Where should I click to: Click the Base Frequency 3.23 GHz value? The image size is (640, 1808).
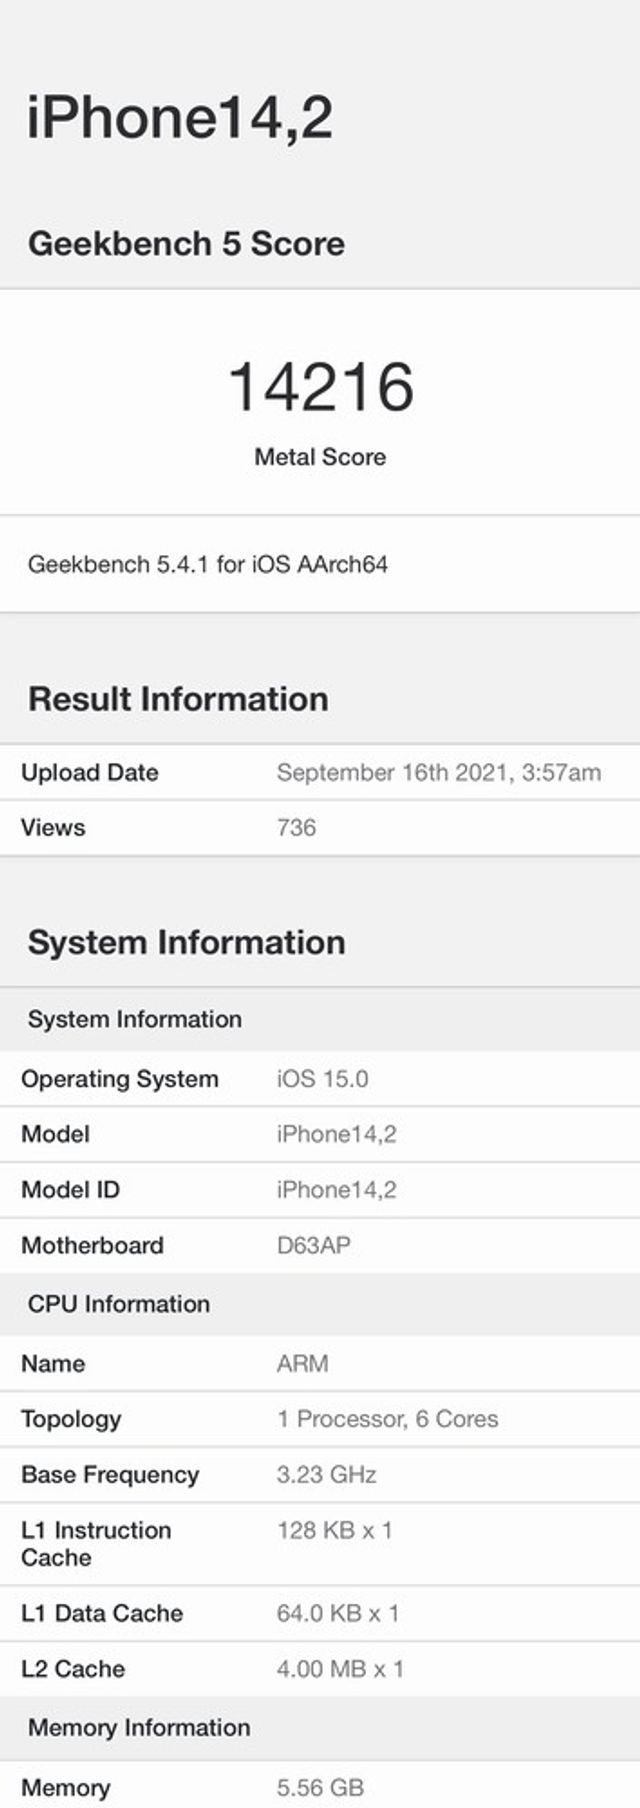pyautogui.click(x=326, y=1474)
